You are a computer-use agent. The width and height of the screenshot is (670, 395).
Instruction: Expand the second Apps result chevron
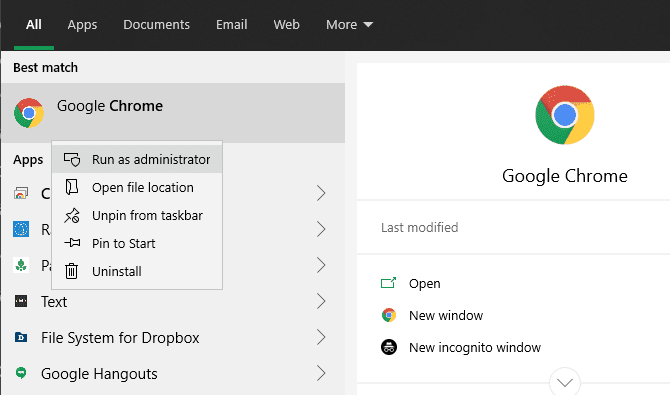[321, 229]
